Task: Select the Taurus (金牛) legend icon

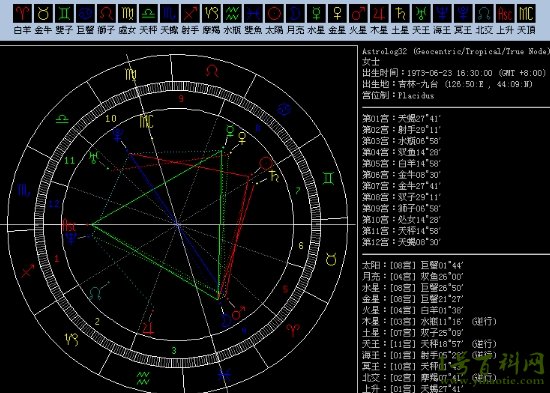Action: coord(43,13)
